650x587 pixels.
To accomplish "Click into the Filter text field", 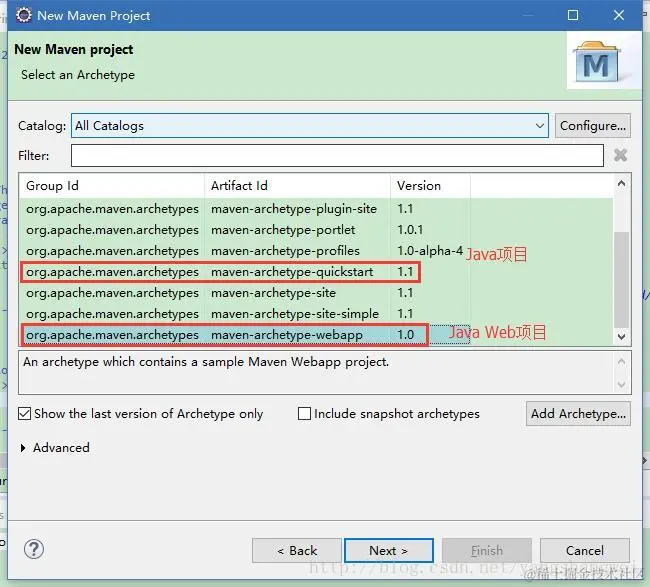I will coord(337,155).
